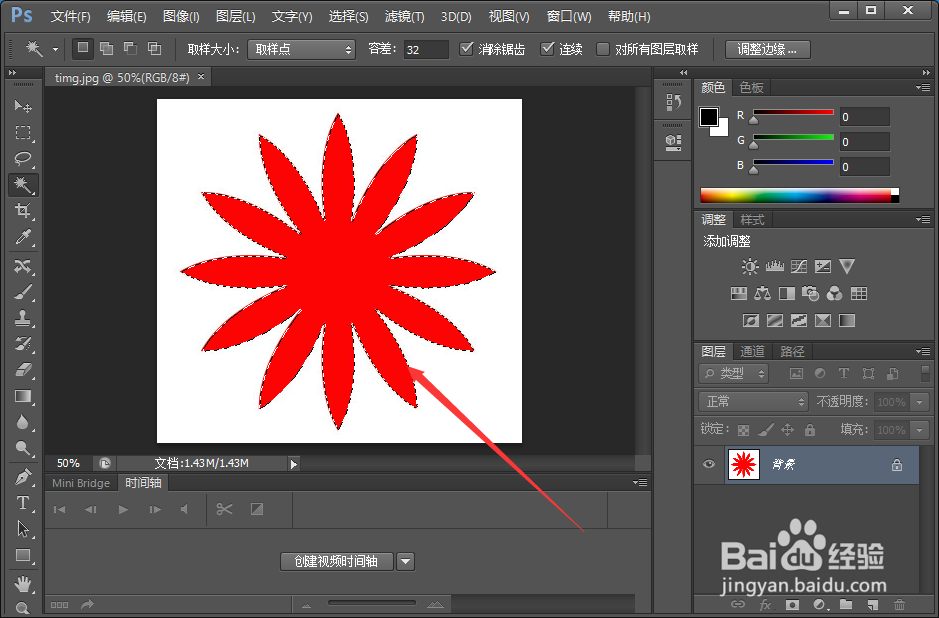
Task: Open the layer filter type (类型) dropdown
Action: 734,374
